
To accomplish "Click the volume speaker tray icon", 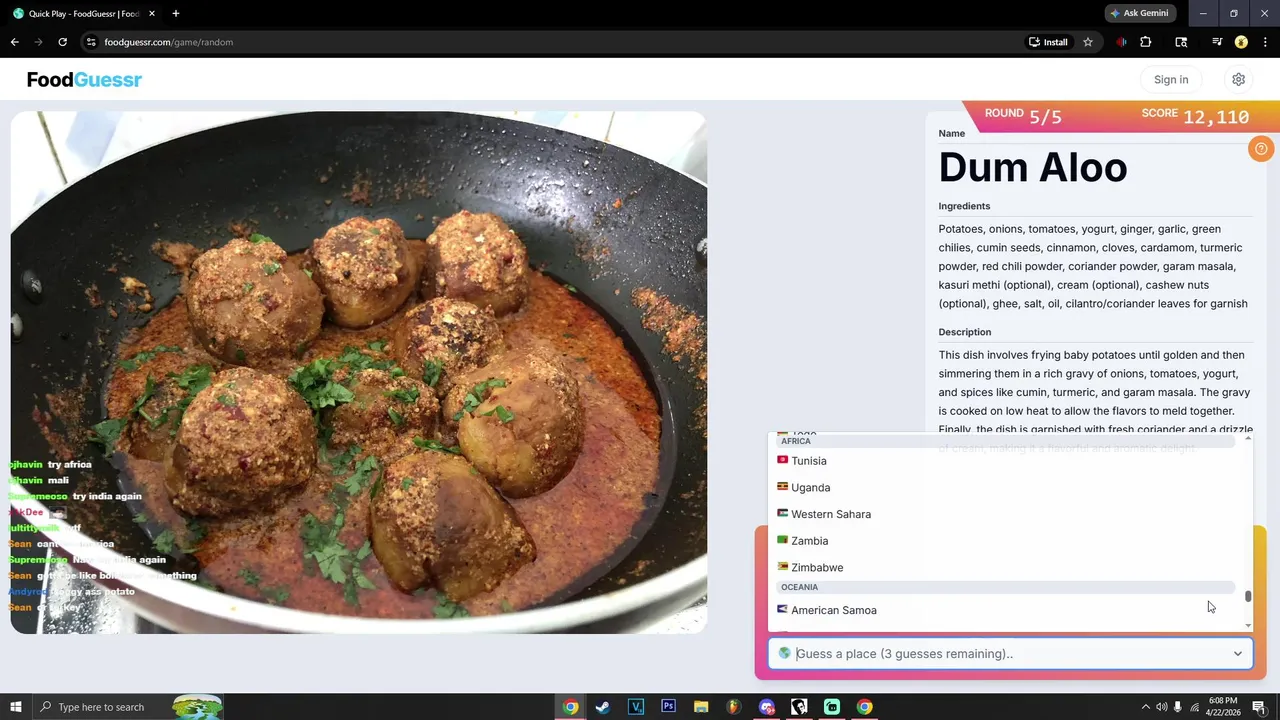I will [1162, 707].
